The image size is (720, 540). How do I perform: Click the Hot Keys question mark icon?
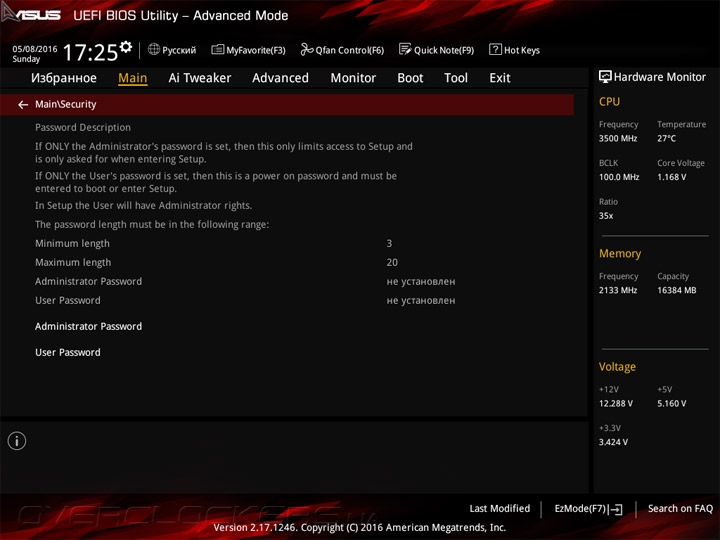(x=495, y=49)
